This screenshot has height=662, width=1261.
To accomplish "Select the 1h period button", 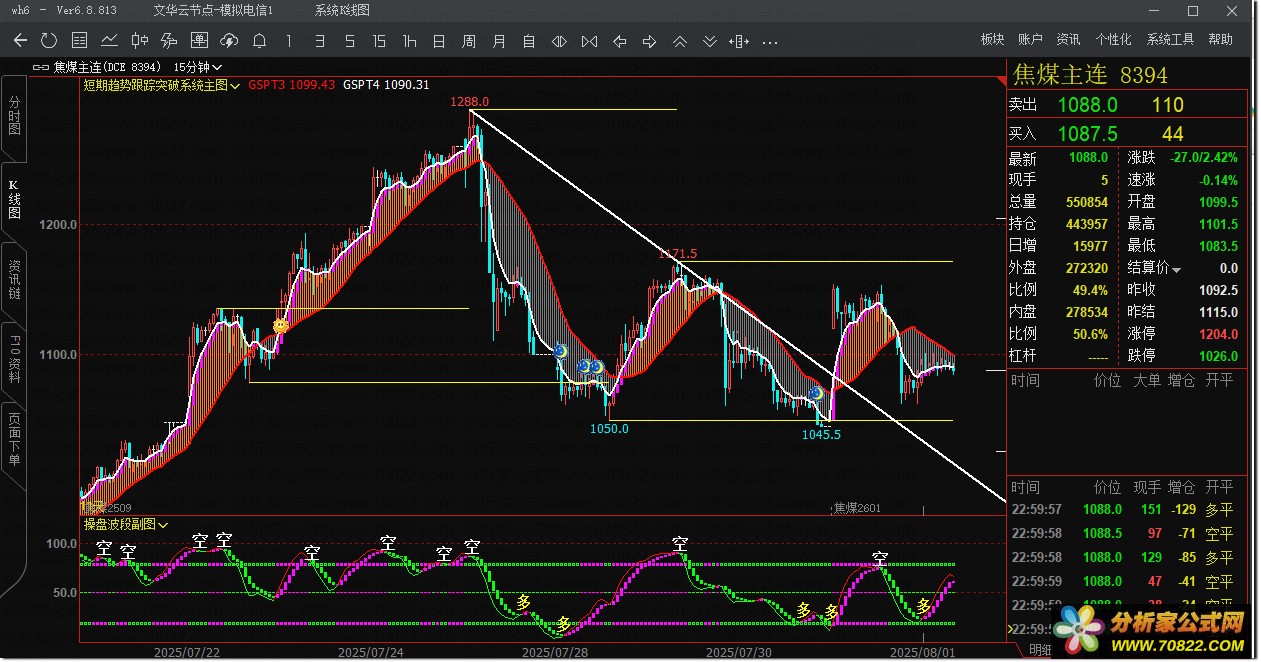I will pyautogui.click(x=409, y=41).
